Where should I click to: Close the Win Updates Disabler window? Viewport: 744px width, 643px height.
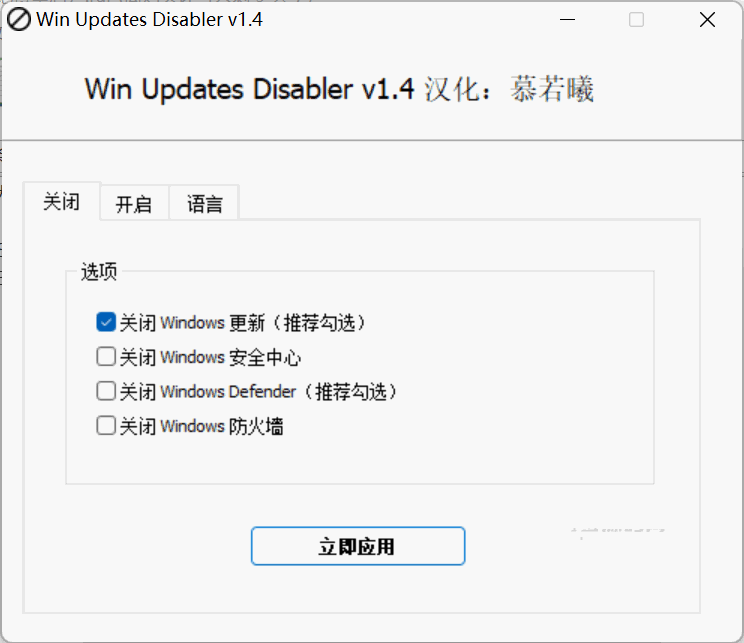(x=707, y=20)
